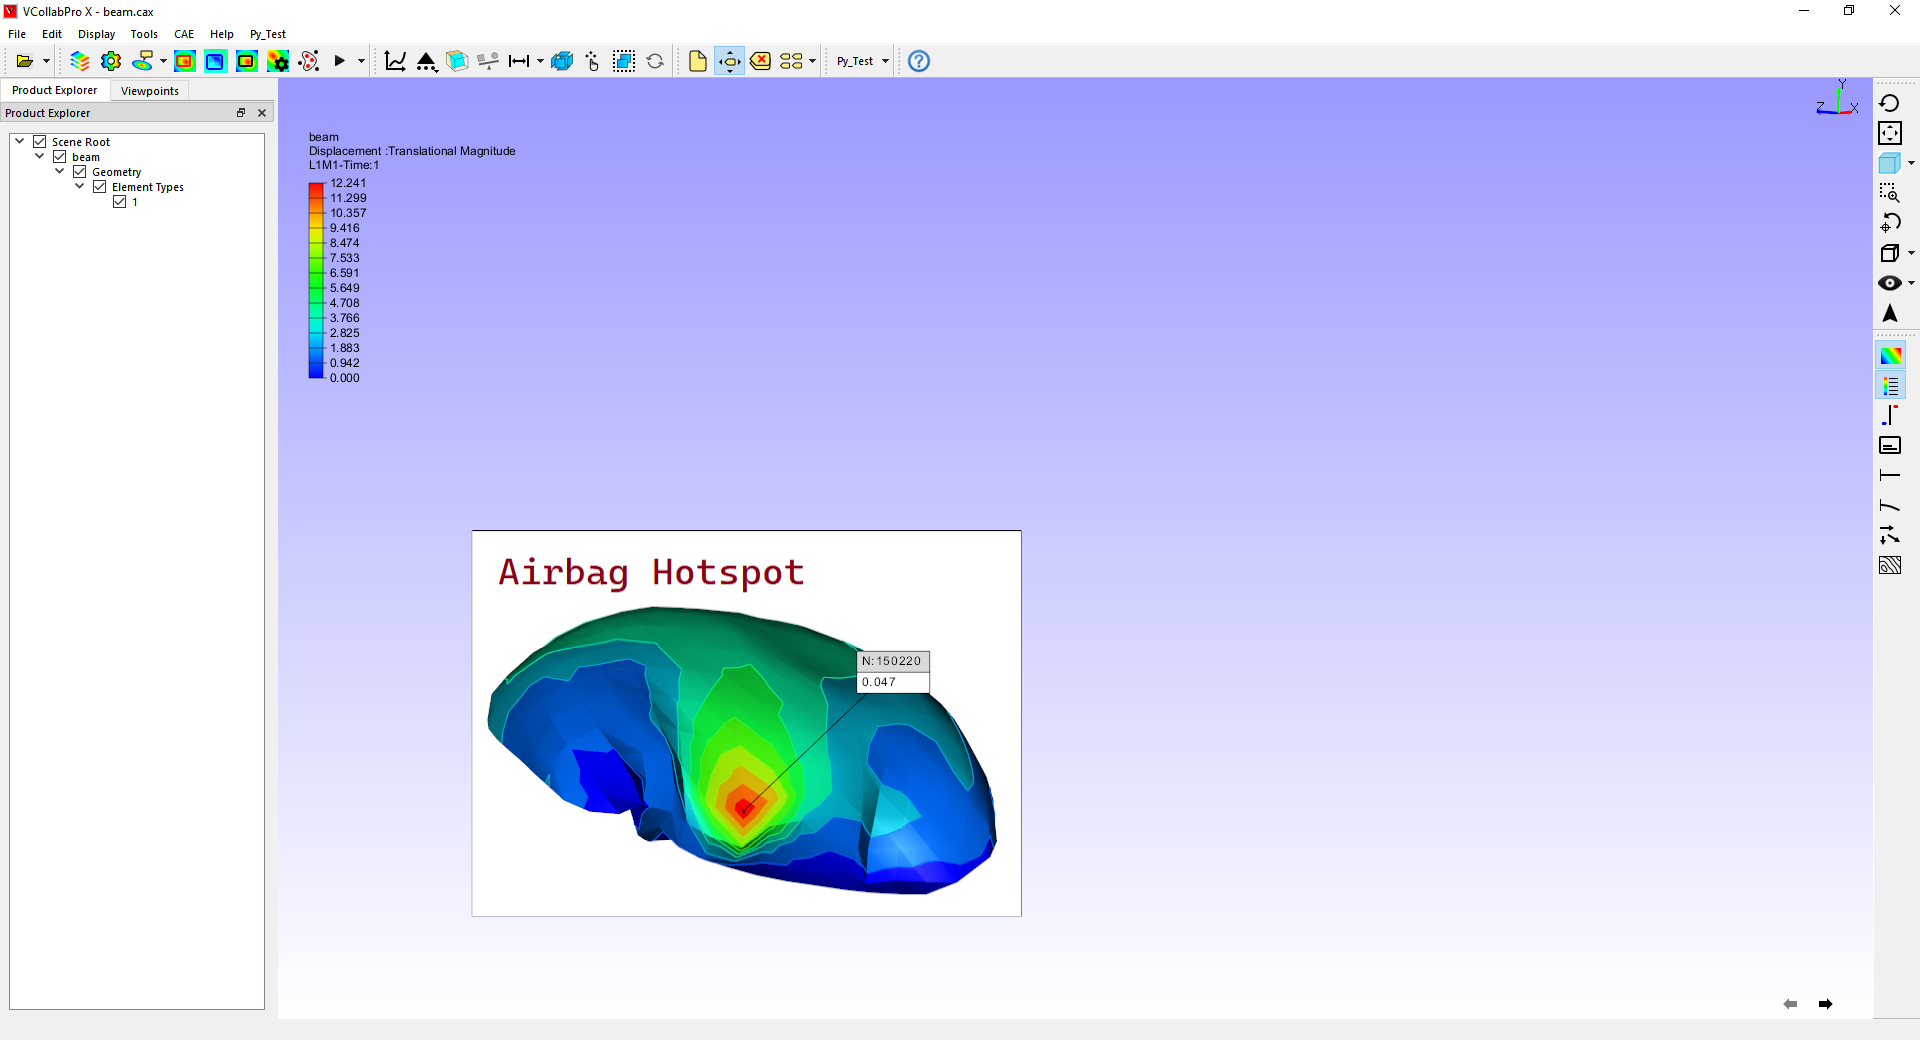
Task: Click the refresh arrows toolbar icon
Action: [655, 61]
